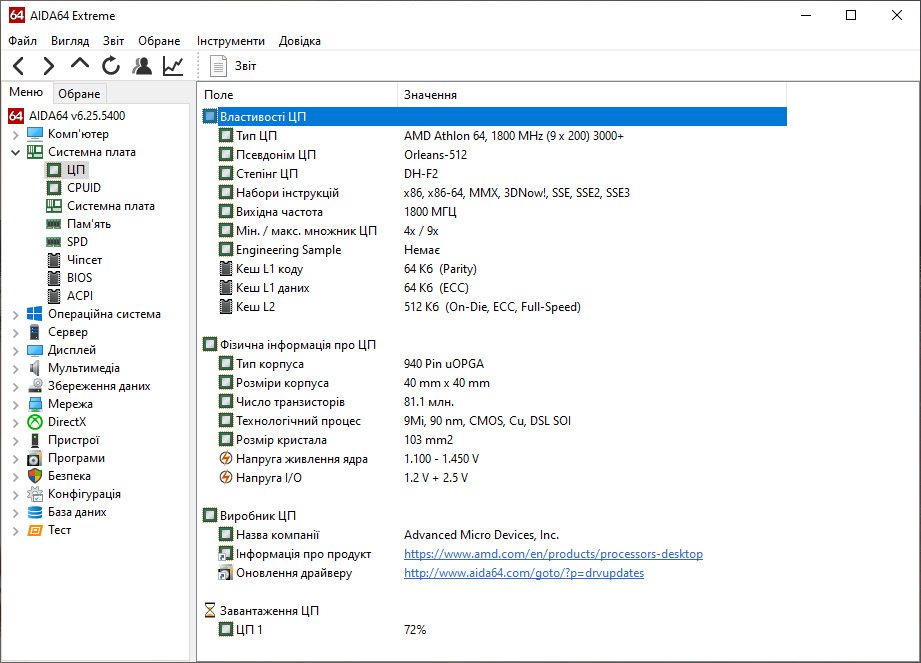Go forward with the right arrow toolbar icon
This screenshot has width=921, height=663.
tap(49, 66)
